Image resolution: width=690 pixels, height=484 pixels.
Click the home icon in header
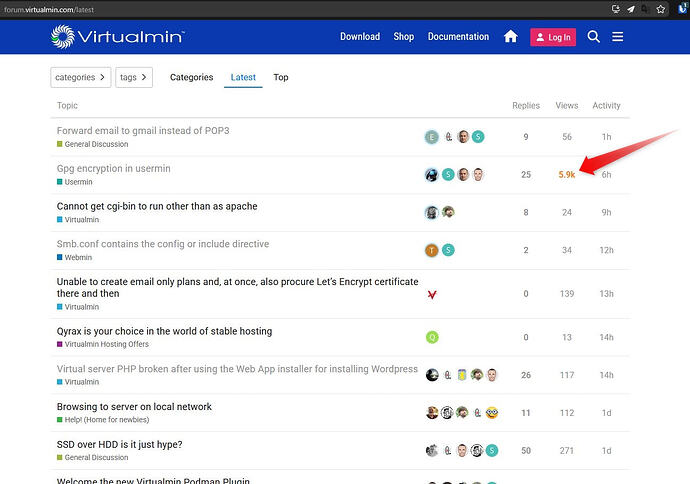(x=511, y=37)
